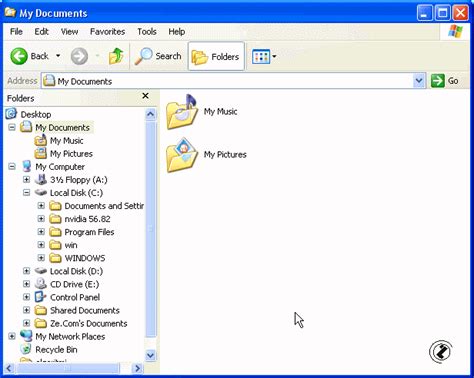Click the Control Panel tree label

75,297
